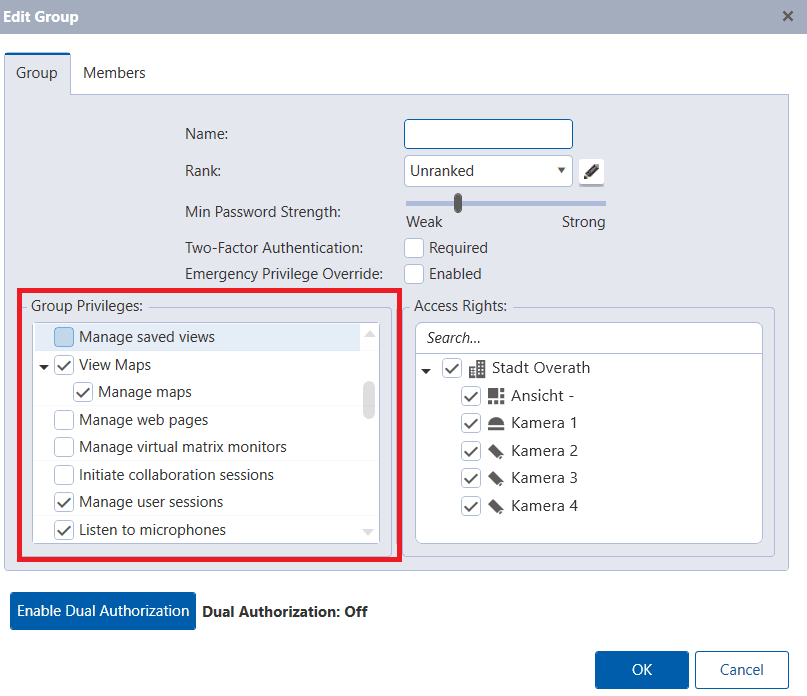This screenshot has height=696, width=807.
Task: Switch to the Members tab
Action: 114,73
